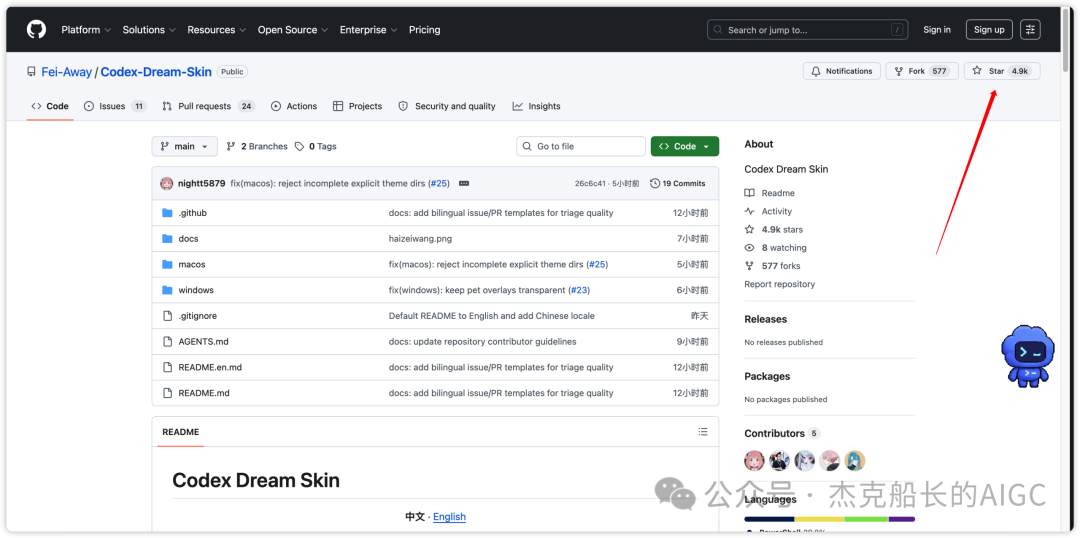Open 'Default README to English' commit message
The image size is (1080, 538).
[492, 315]
